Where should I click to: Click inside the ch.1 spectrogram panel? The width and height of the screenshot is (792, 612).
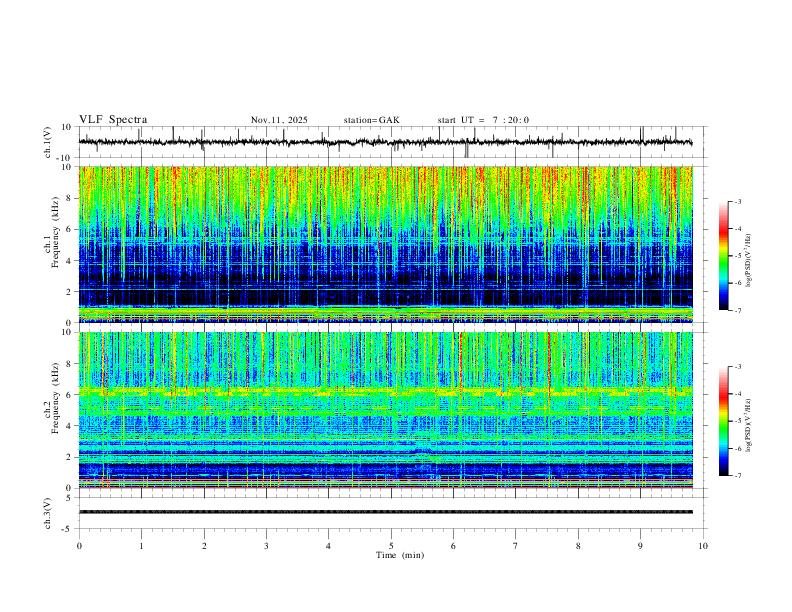point(385,244)
